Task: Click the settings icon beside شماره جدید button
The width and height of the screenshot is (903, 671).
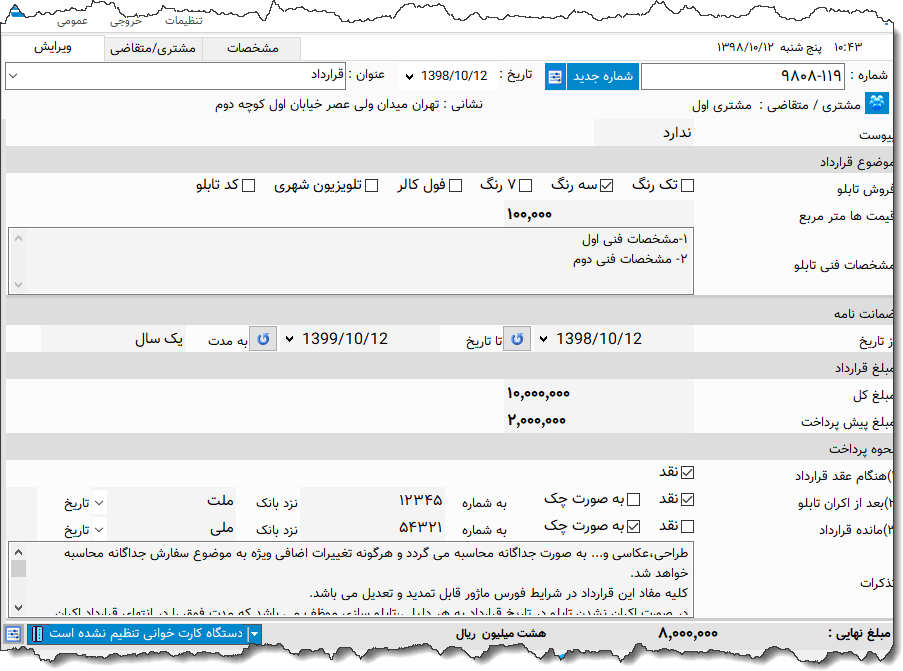Action: [555, 76]
